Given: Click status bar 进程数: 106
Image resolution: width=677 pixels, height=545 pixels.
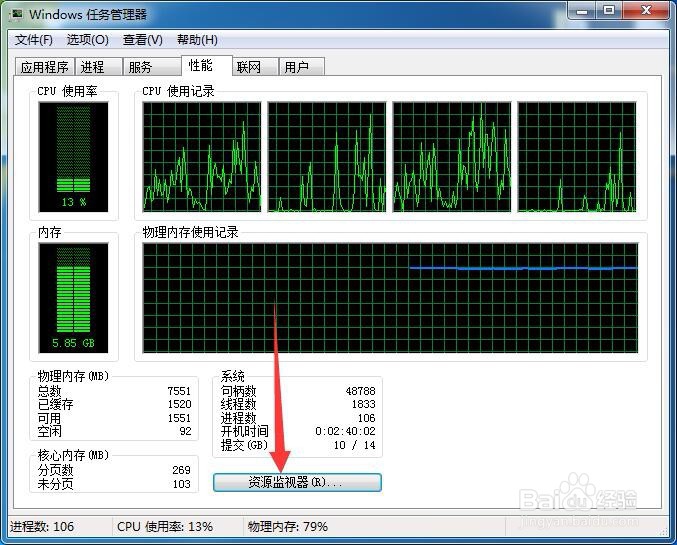Looking at the screenshot, I should [42, 526].
